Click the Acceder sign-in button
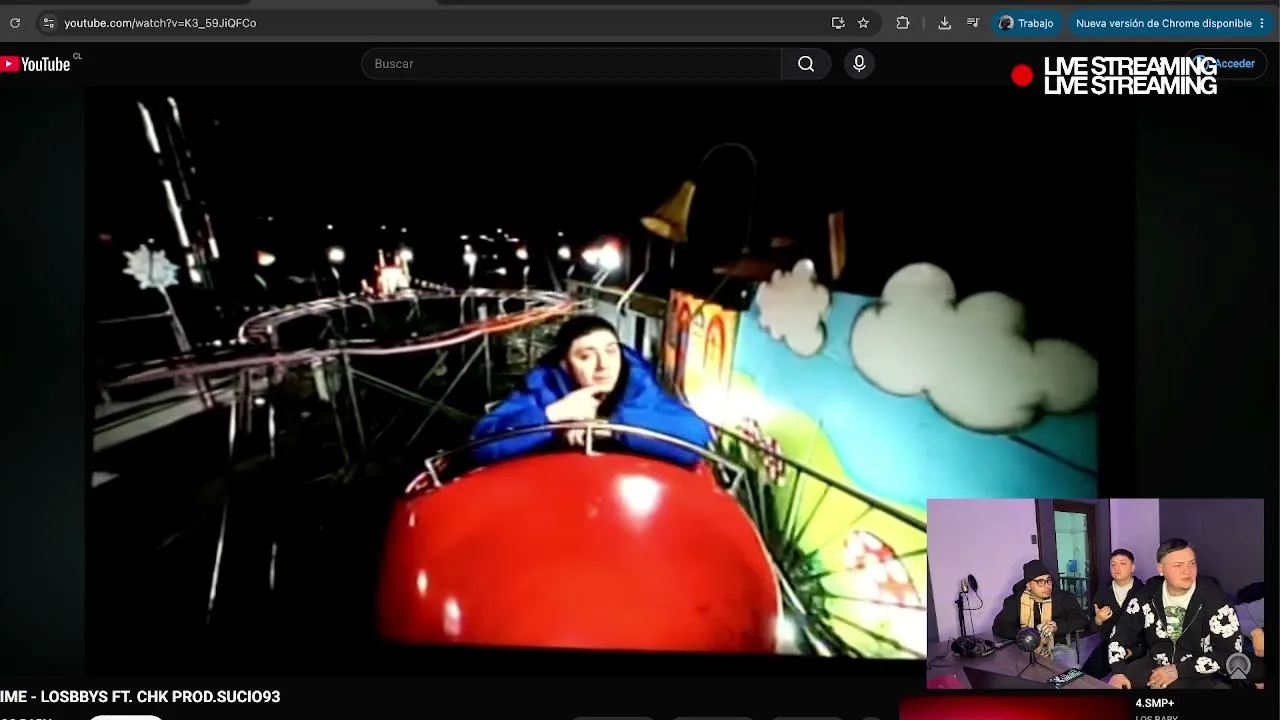The width and height of the screenshot is (1280, 720). (1227, 64)
